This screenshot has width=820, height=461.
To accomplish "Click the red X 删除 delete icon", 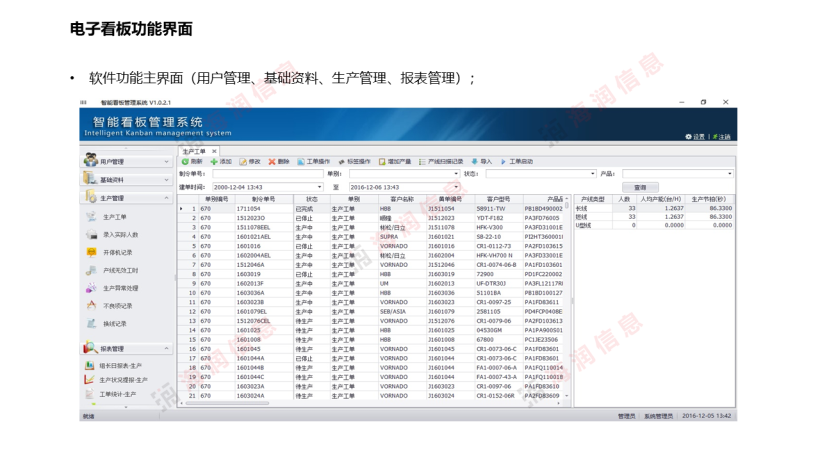I will pyautogui.click(x=272, y=162).
